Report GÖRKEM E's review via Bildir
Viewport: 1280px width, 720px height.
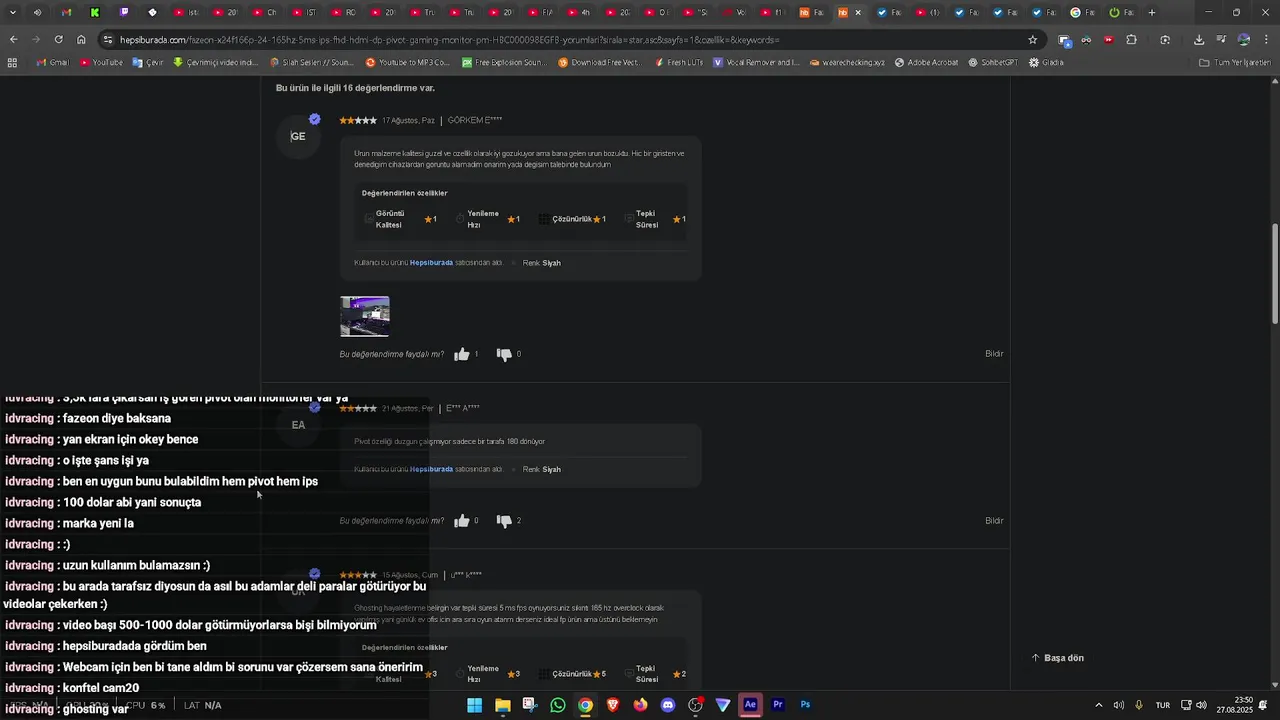click(x=994, y=354)
